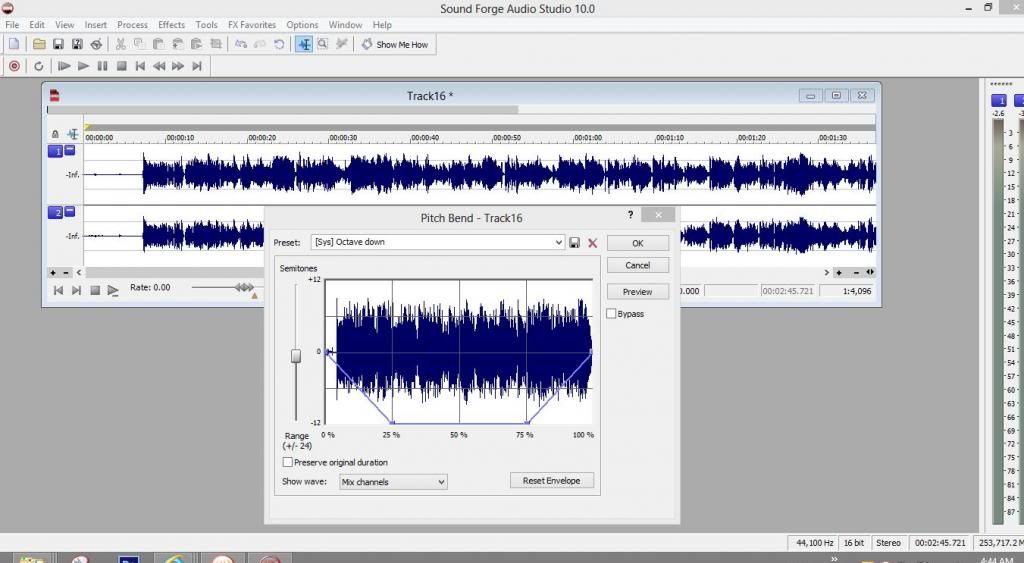Viewport: 1024px width, 563px height.
Task: Click the Reset Envelope button
Action: click(x=551, y=481)
